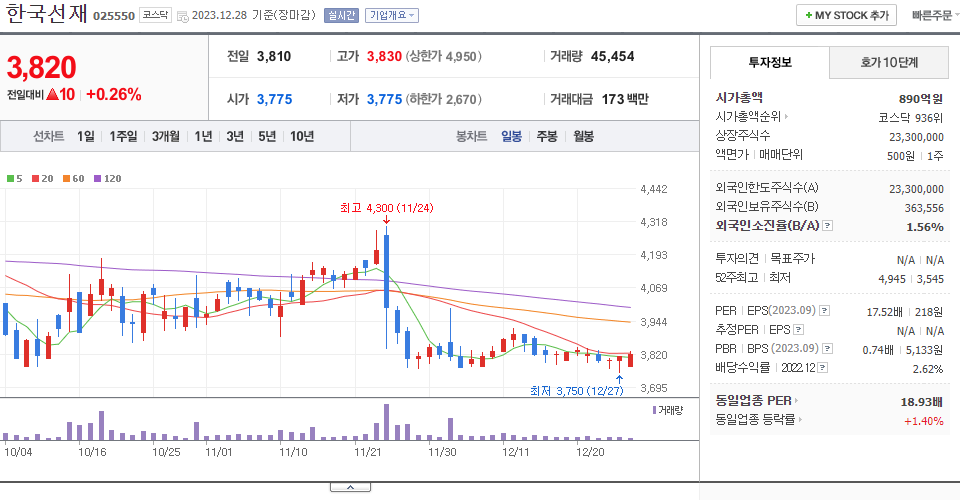Open the help icon next to 외국인소진율(B/A)
The height and width of the screenshot is (500, 960).
click(x=827, y=226)
